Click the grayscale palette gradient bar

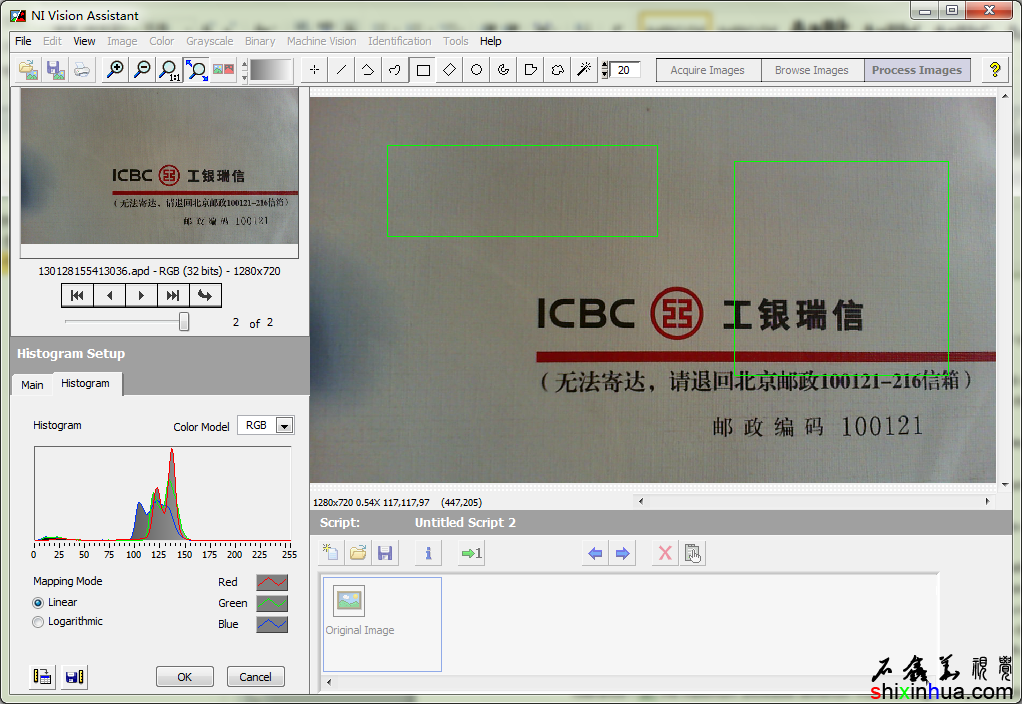point(270,70)
